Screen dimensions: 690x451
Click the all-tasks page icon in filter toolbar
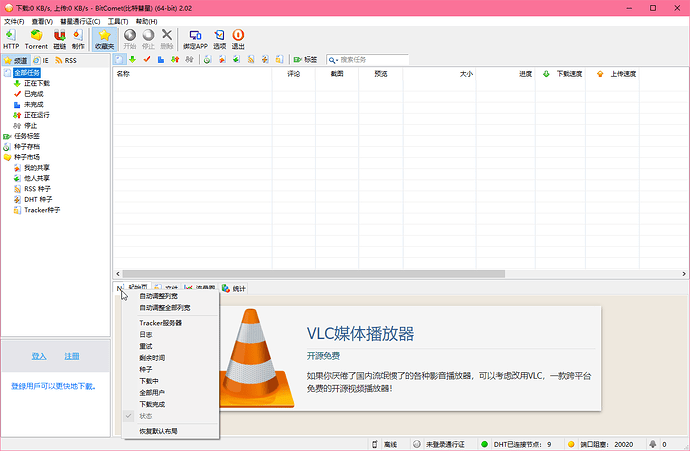pos(119,59)
